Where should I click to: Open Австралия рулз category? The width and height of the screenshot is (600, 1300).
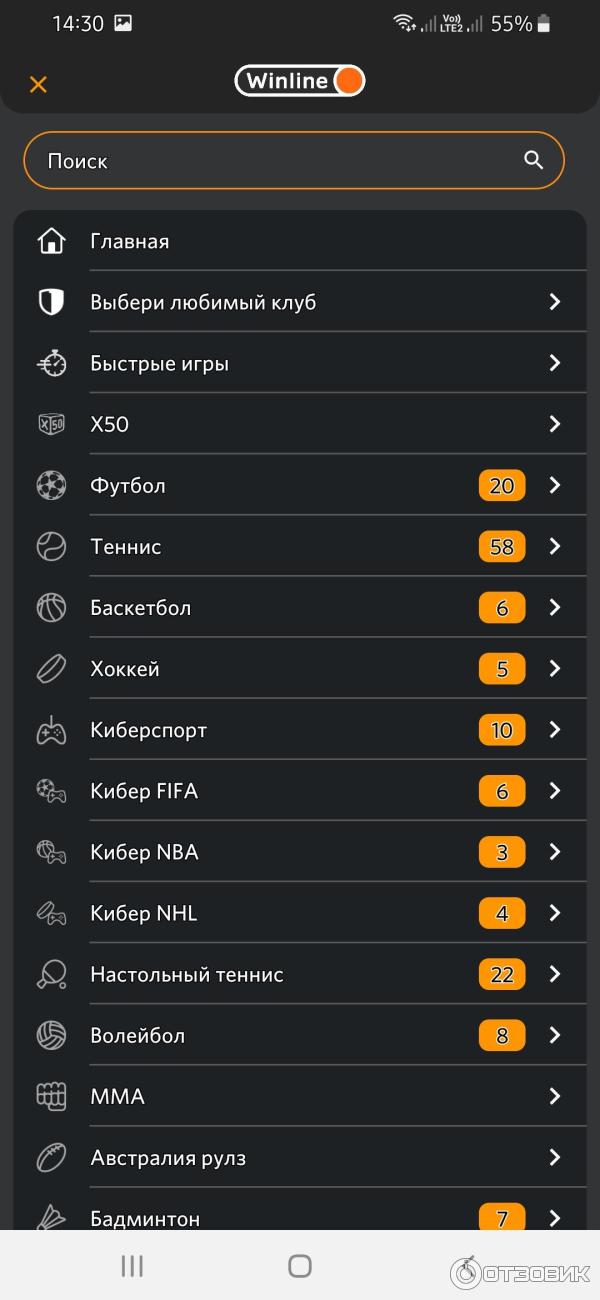click(x=168, y=1158)
